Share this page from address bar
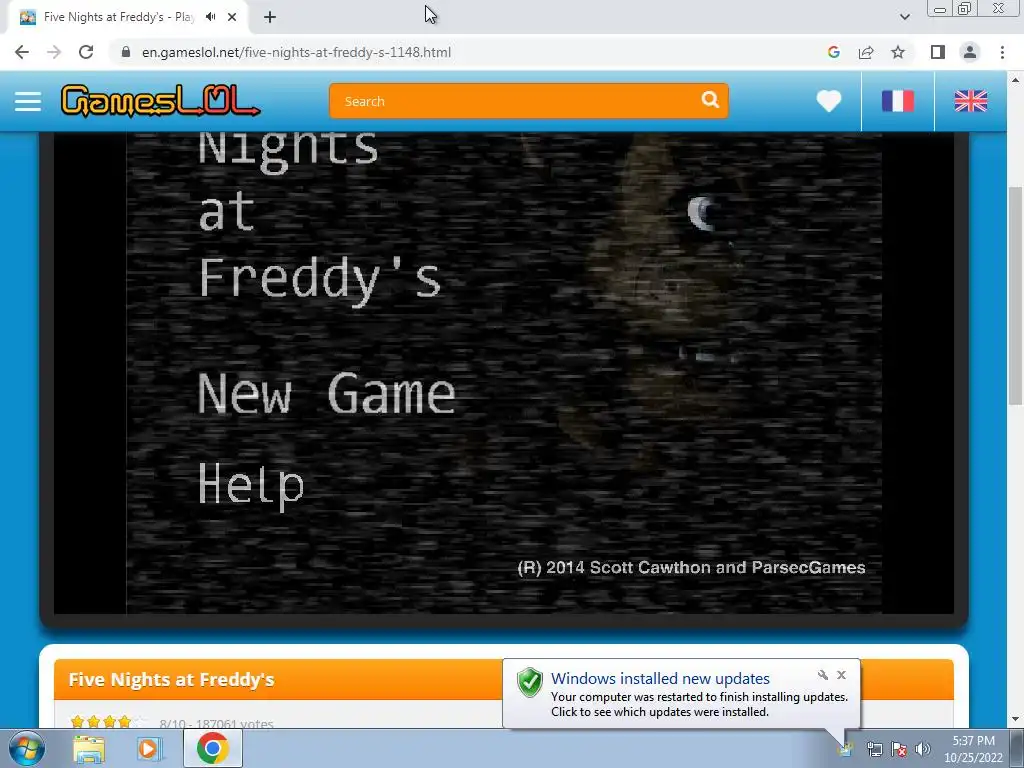 click(x=866, y=52)
